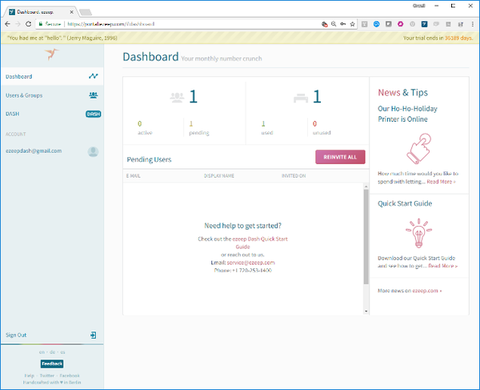
Task: Click Read More under Holiday Printer news
Action: [441, 182]
